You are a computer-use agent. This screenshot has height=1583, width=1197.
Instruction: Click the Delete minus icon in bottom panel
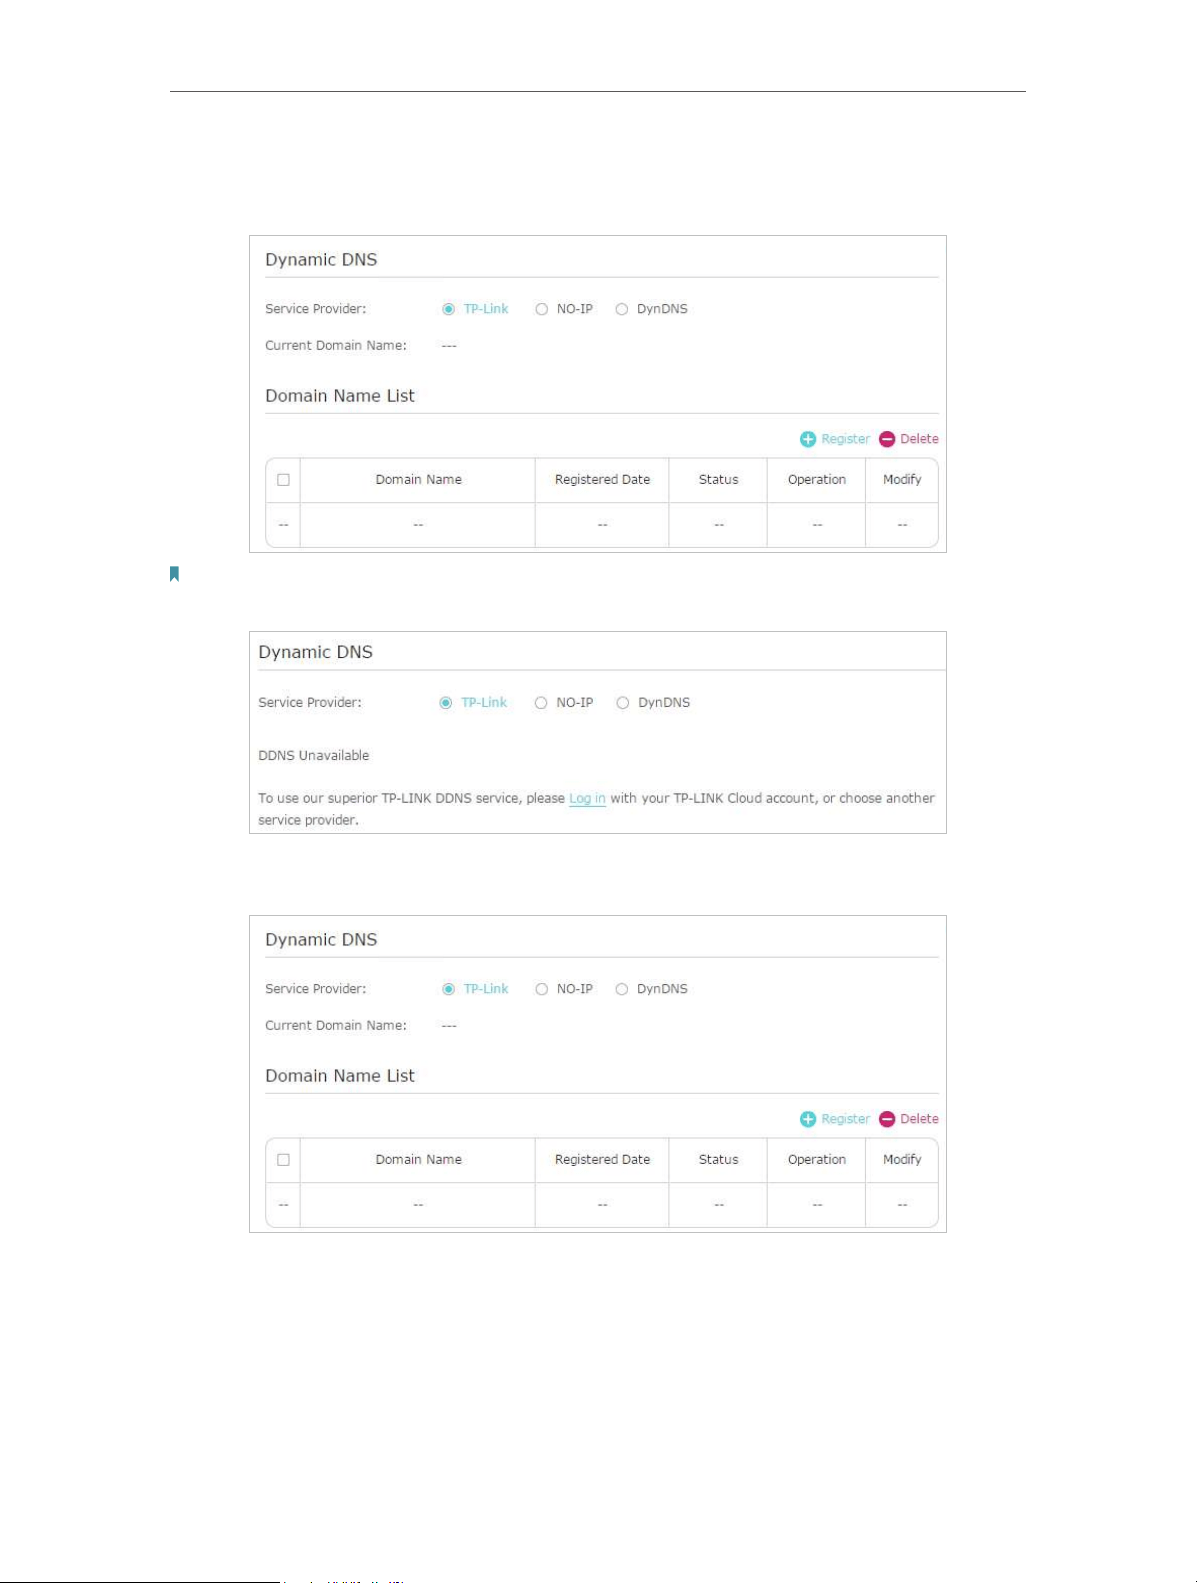(x=887, y=1119)
